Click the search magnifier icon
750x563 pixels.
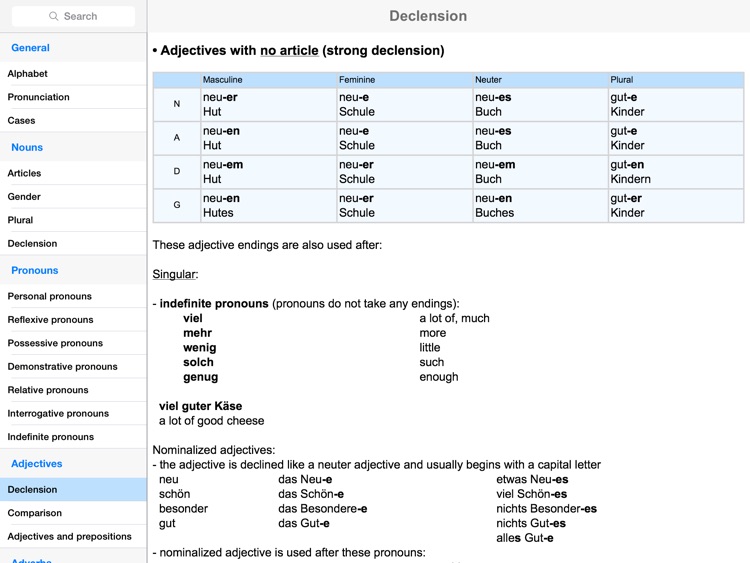click(x=54, y=16)
